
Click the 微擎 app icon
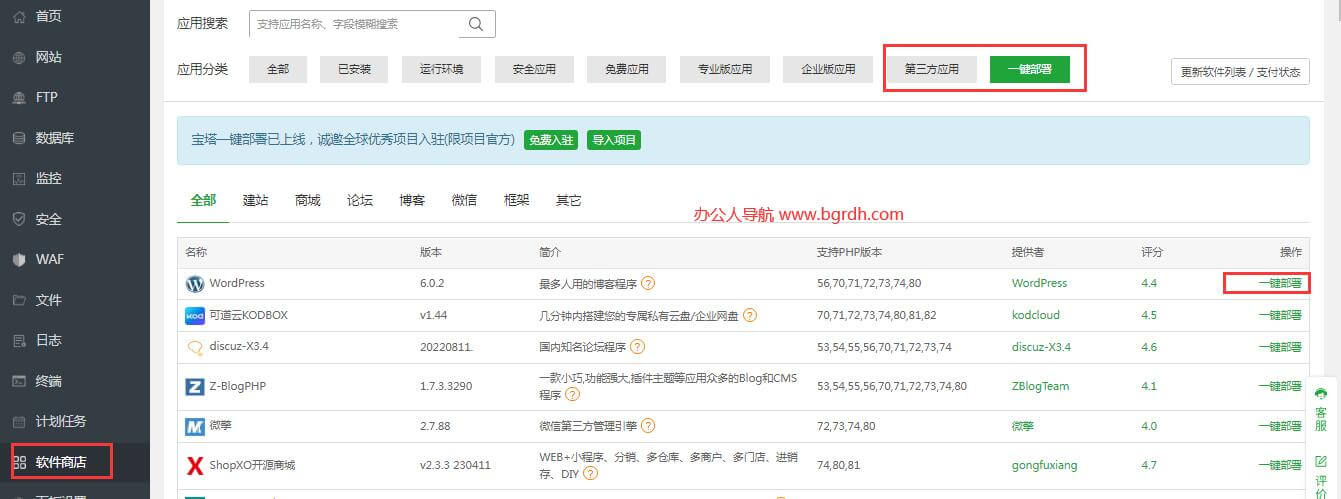pos(195,426)
